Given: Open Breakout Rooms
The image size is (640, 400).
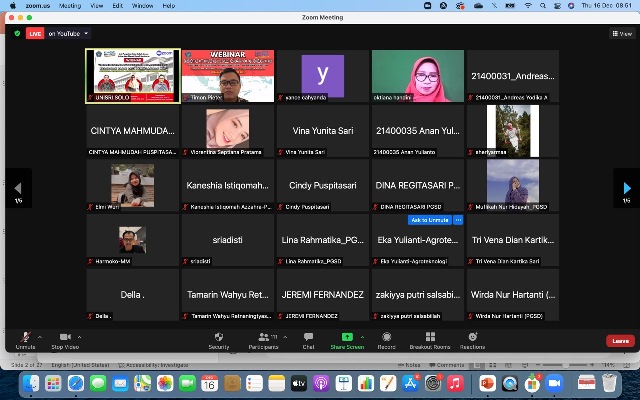Looking at the screenshot, I should pyautogui.click(x=429, y=337).
